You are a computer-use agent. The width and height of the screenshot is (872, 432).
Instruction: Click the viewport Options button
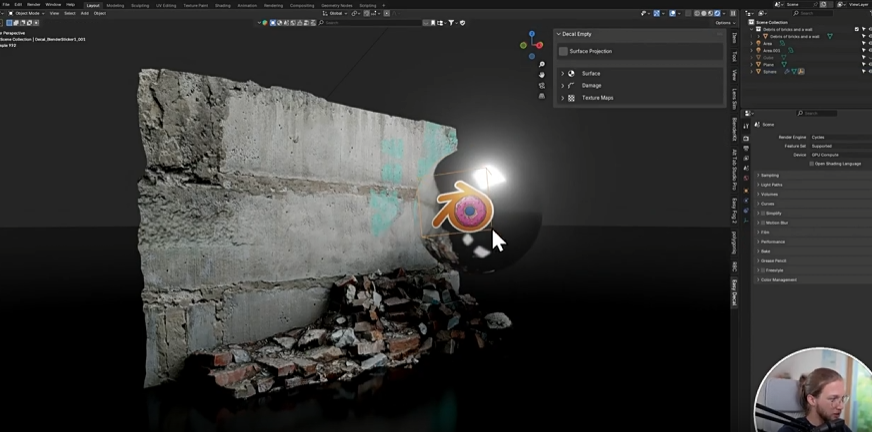coord(724,22)
